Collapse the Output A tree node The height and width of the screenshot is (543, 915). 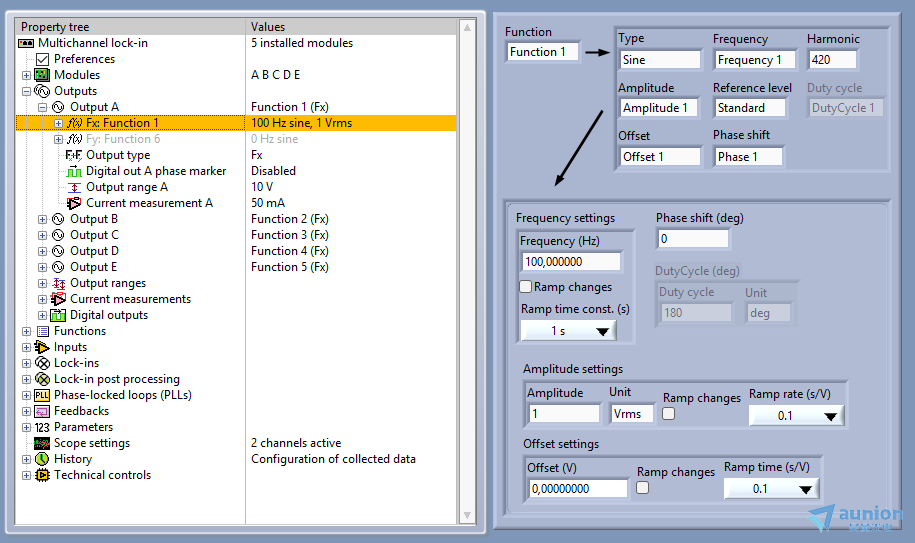pos(42,107)
